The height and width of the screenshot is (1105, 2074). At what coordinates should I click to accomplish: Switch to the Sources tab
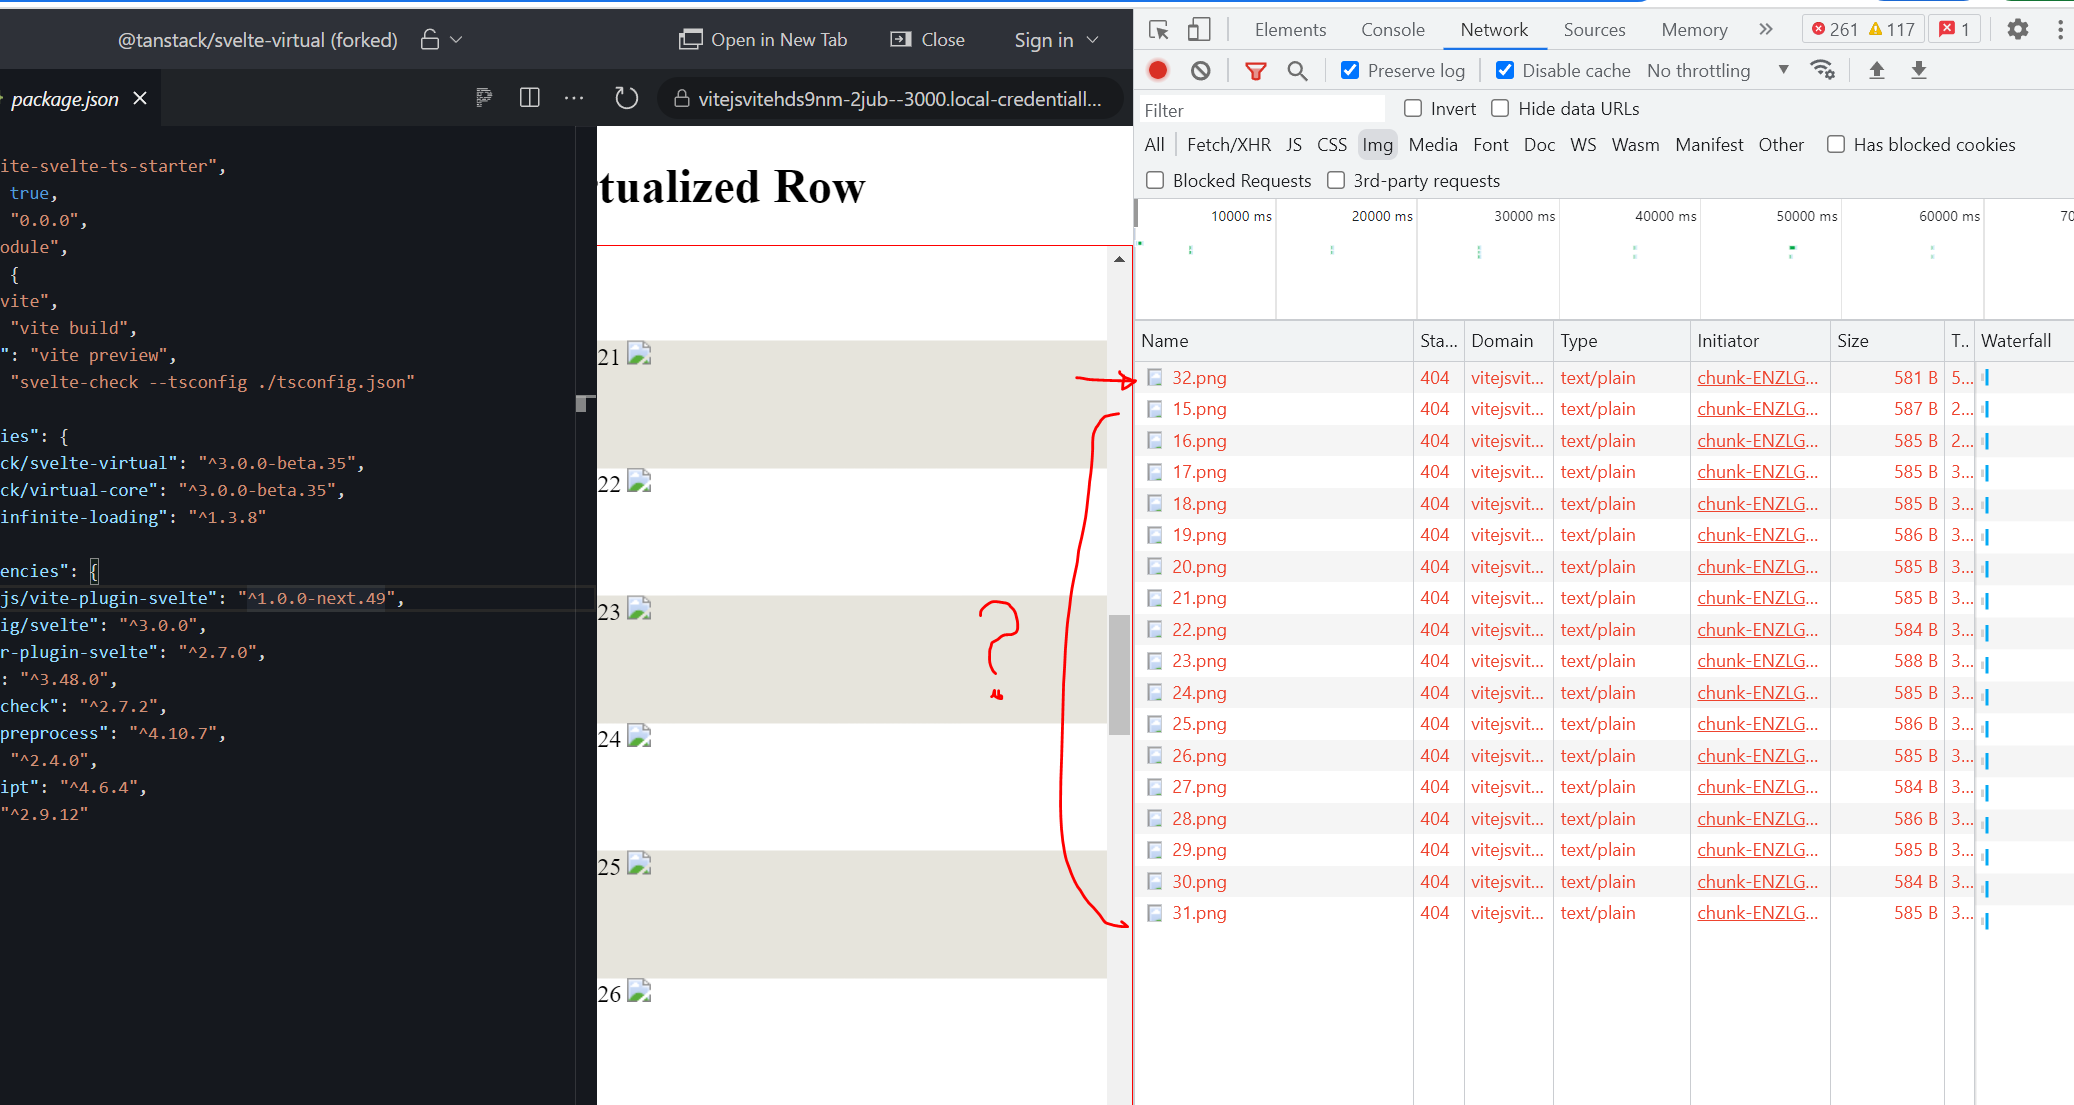(1594, 30)
